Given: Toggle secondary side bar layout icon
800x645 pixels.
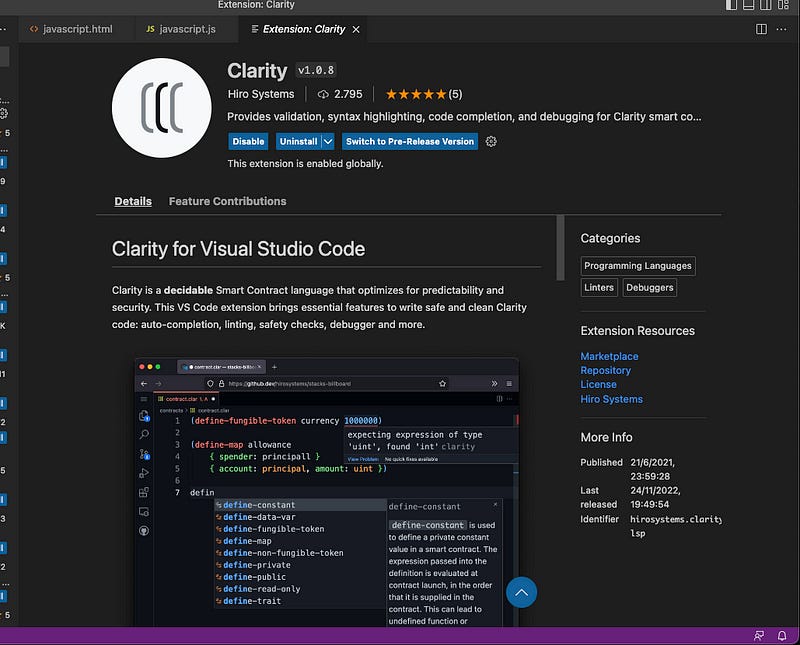Looking at the screenshot, I should (765, 5).
